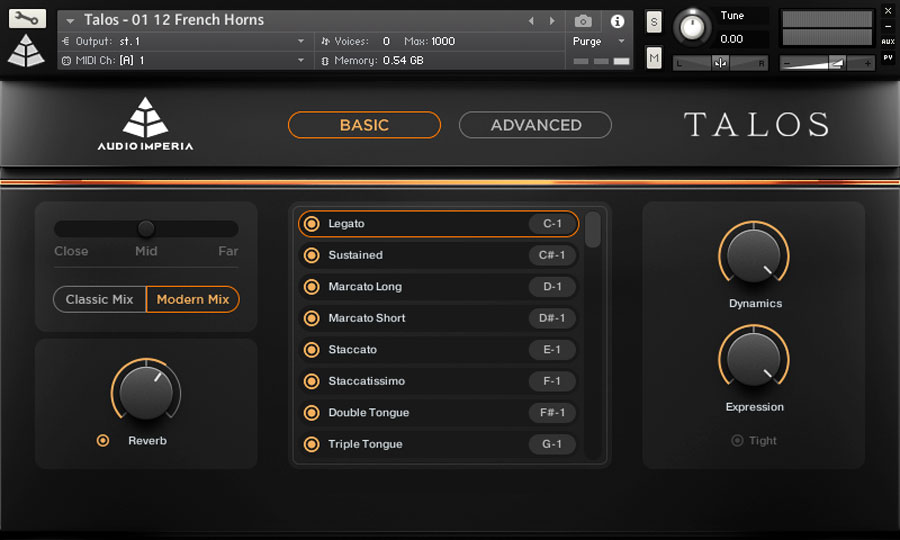The width and height of the screenshot is (900, 540).
Task: Click the Max voices value 1000
Action: (443, 41)
